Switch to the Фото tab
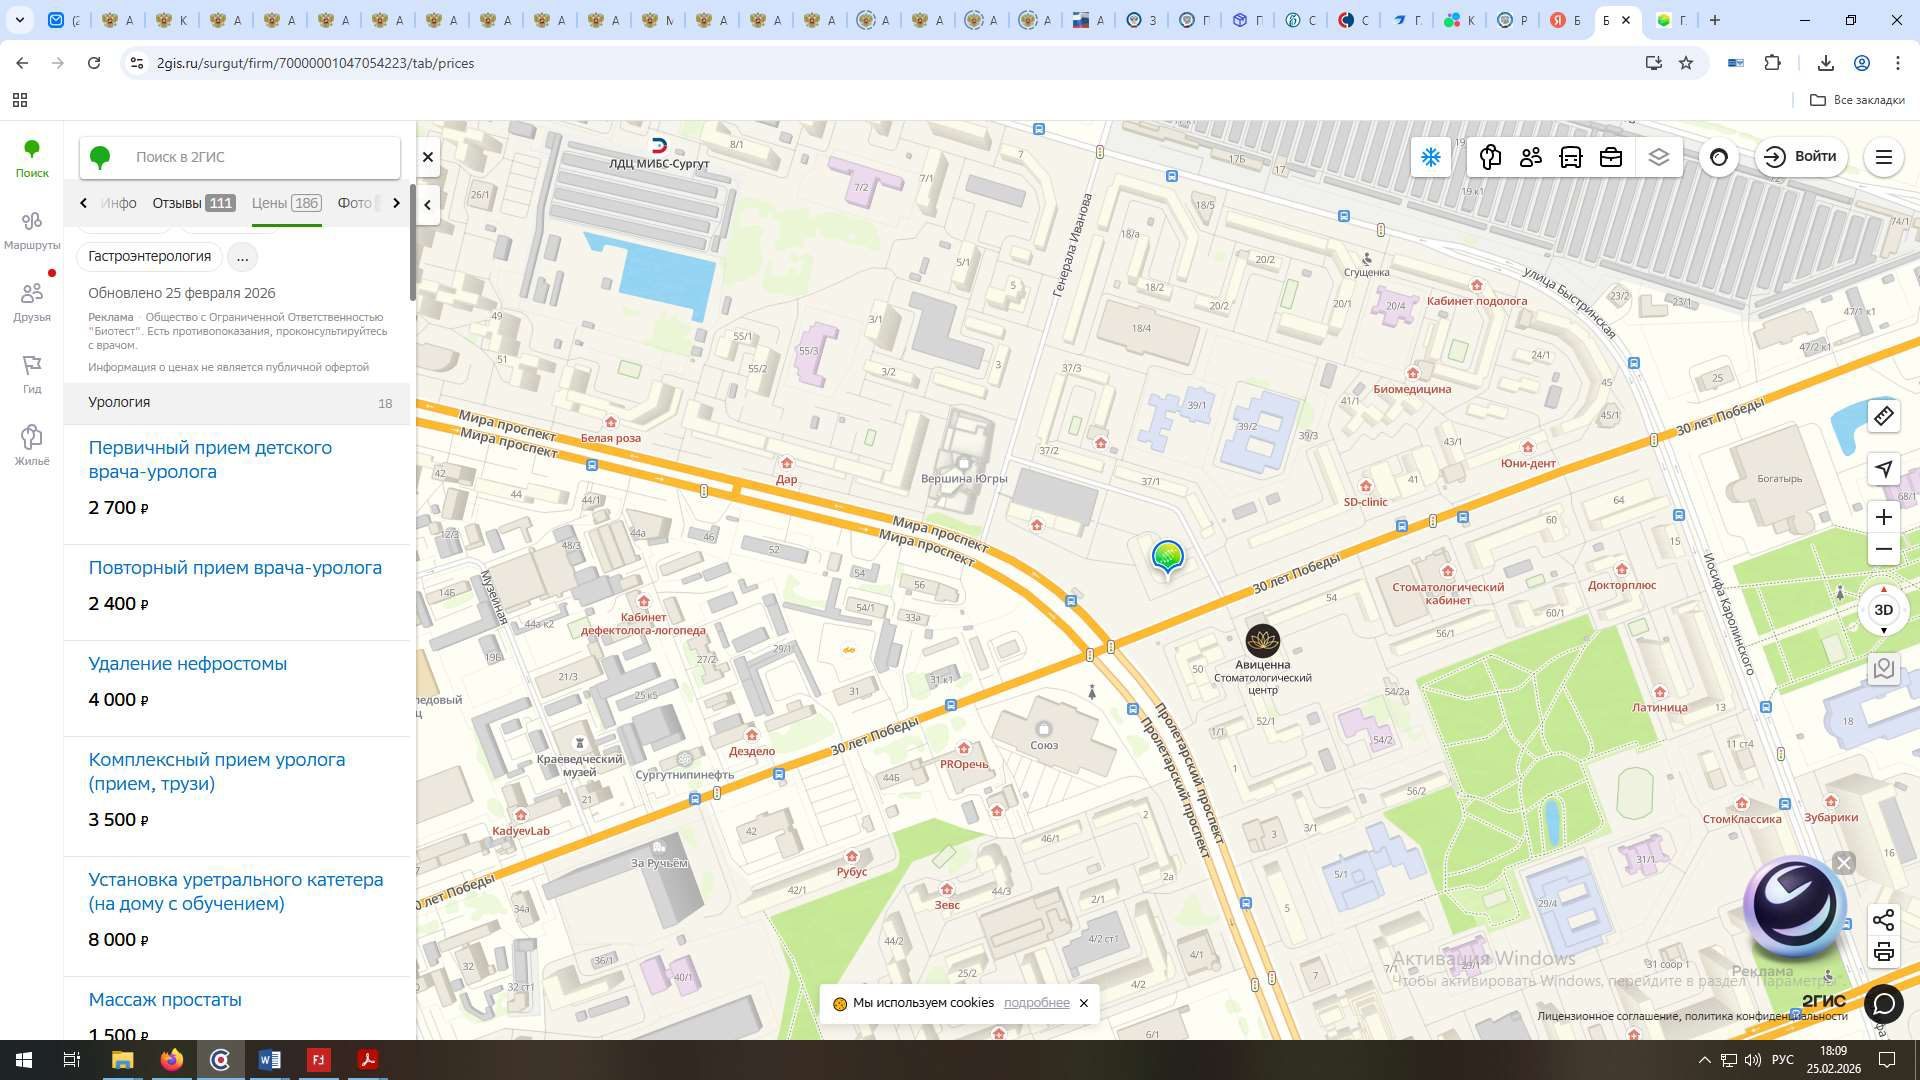The image size is (1920, 1080). click(355, 203)
